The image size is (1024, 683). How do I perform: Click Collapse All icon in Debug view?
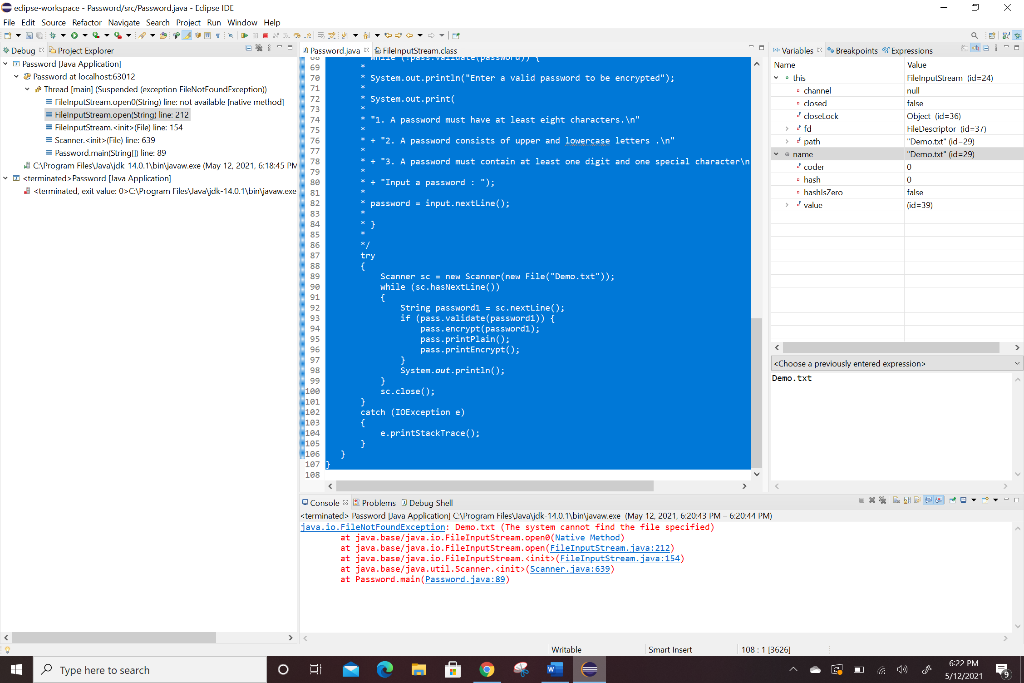[x=248, y=48]
